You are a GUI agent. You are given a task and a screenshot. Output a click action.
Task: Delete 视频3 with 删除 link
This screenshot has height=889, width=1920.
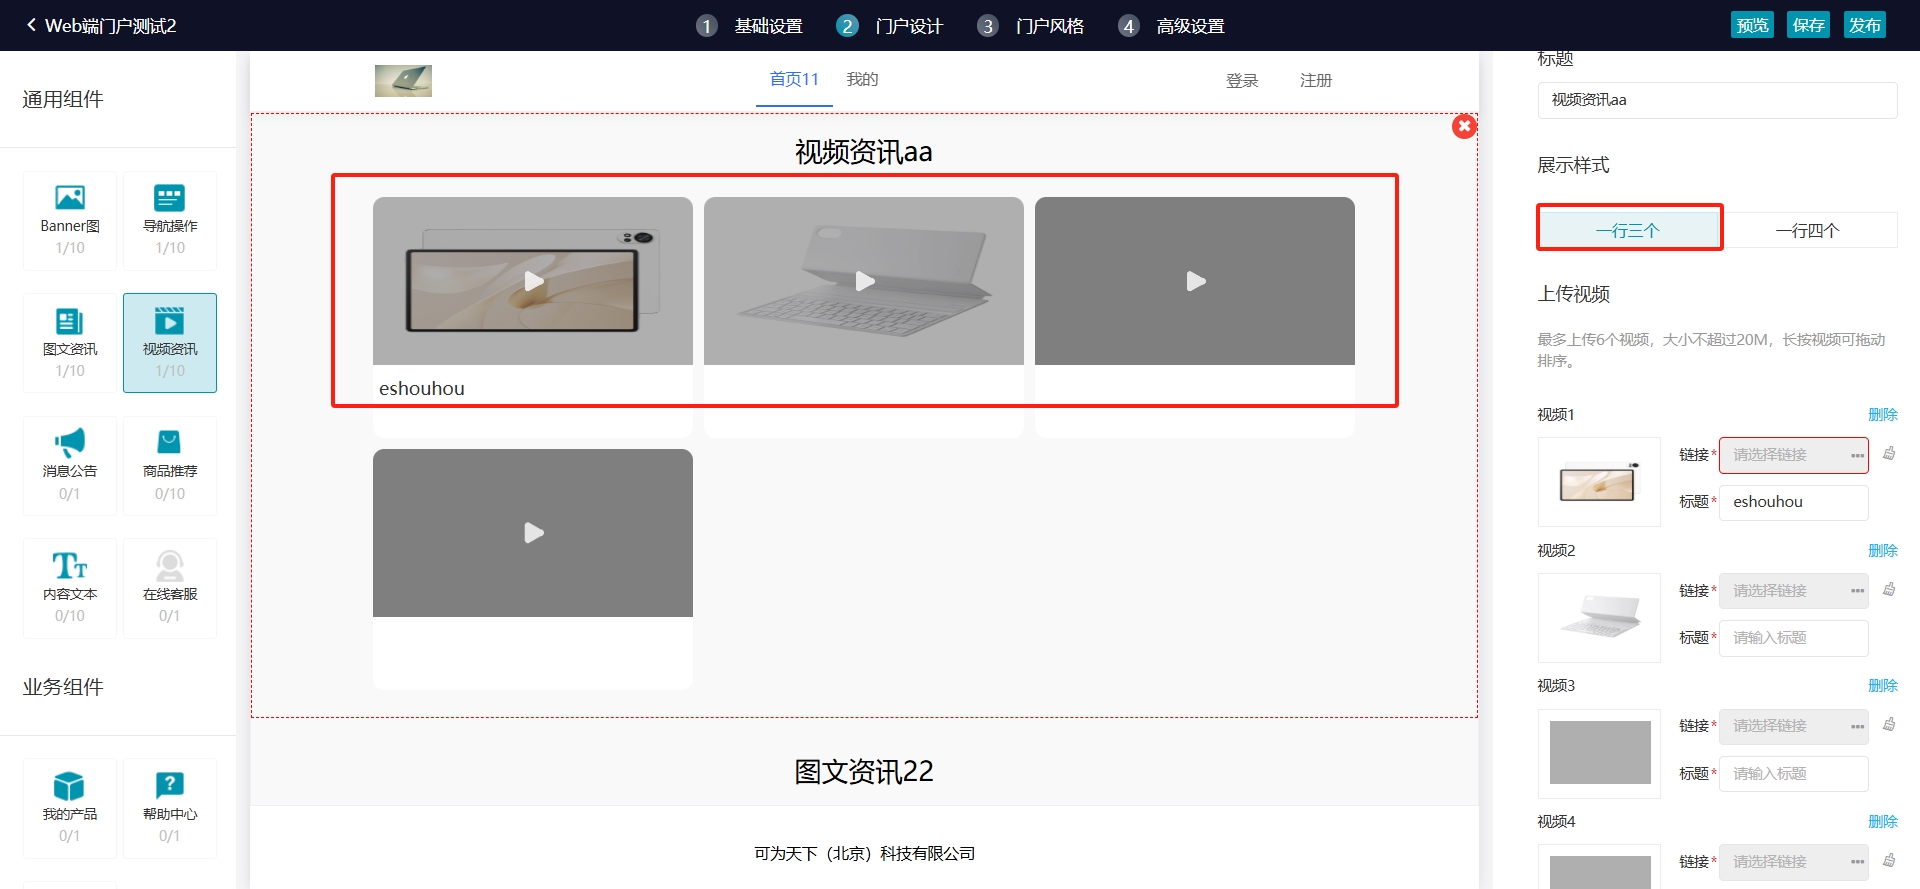[x=1882, y=685]
